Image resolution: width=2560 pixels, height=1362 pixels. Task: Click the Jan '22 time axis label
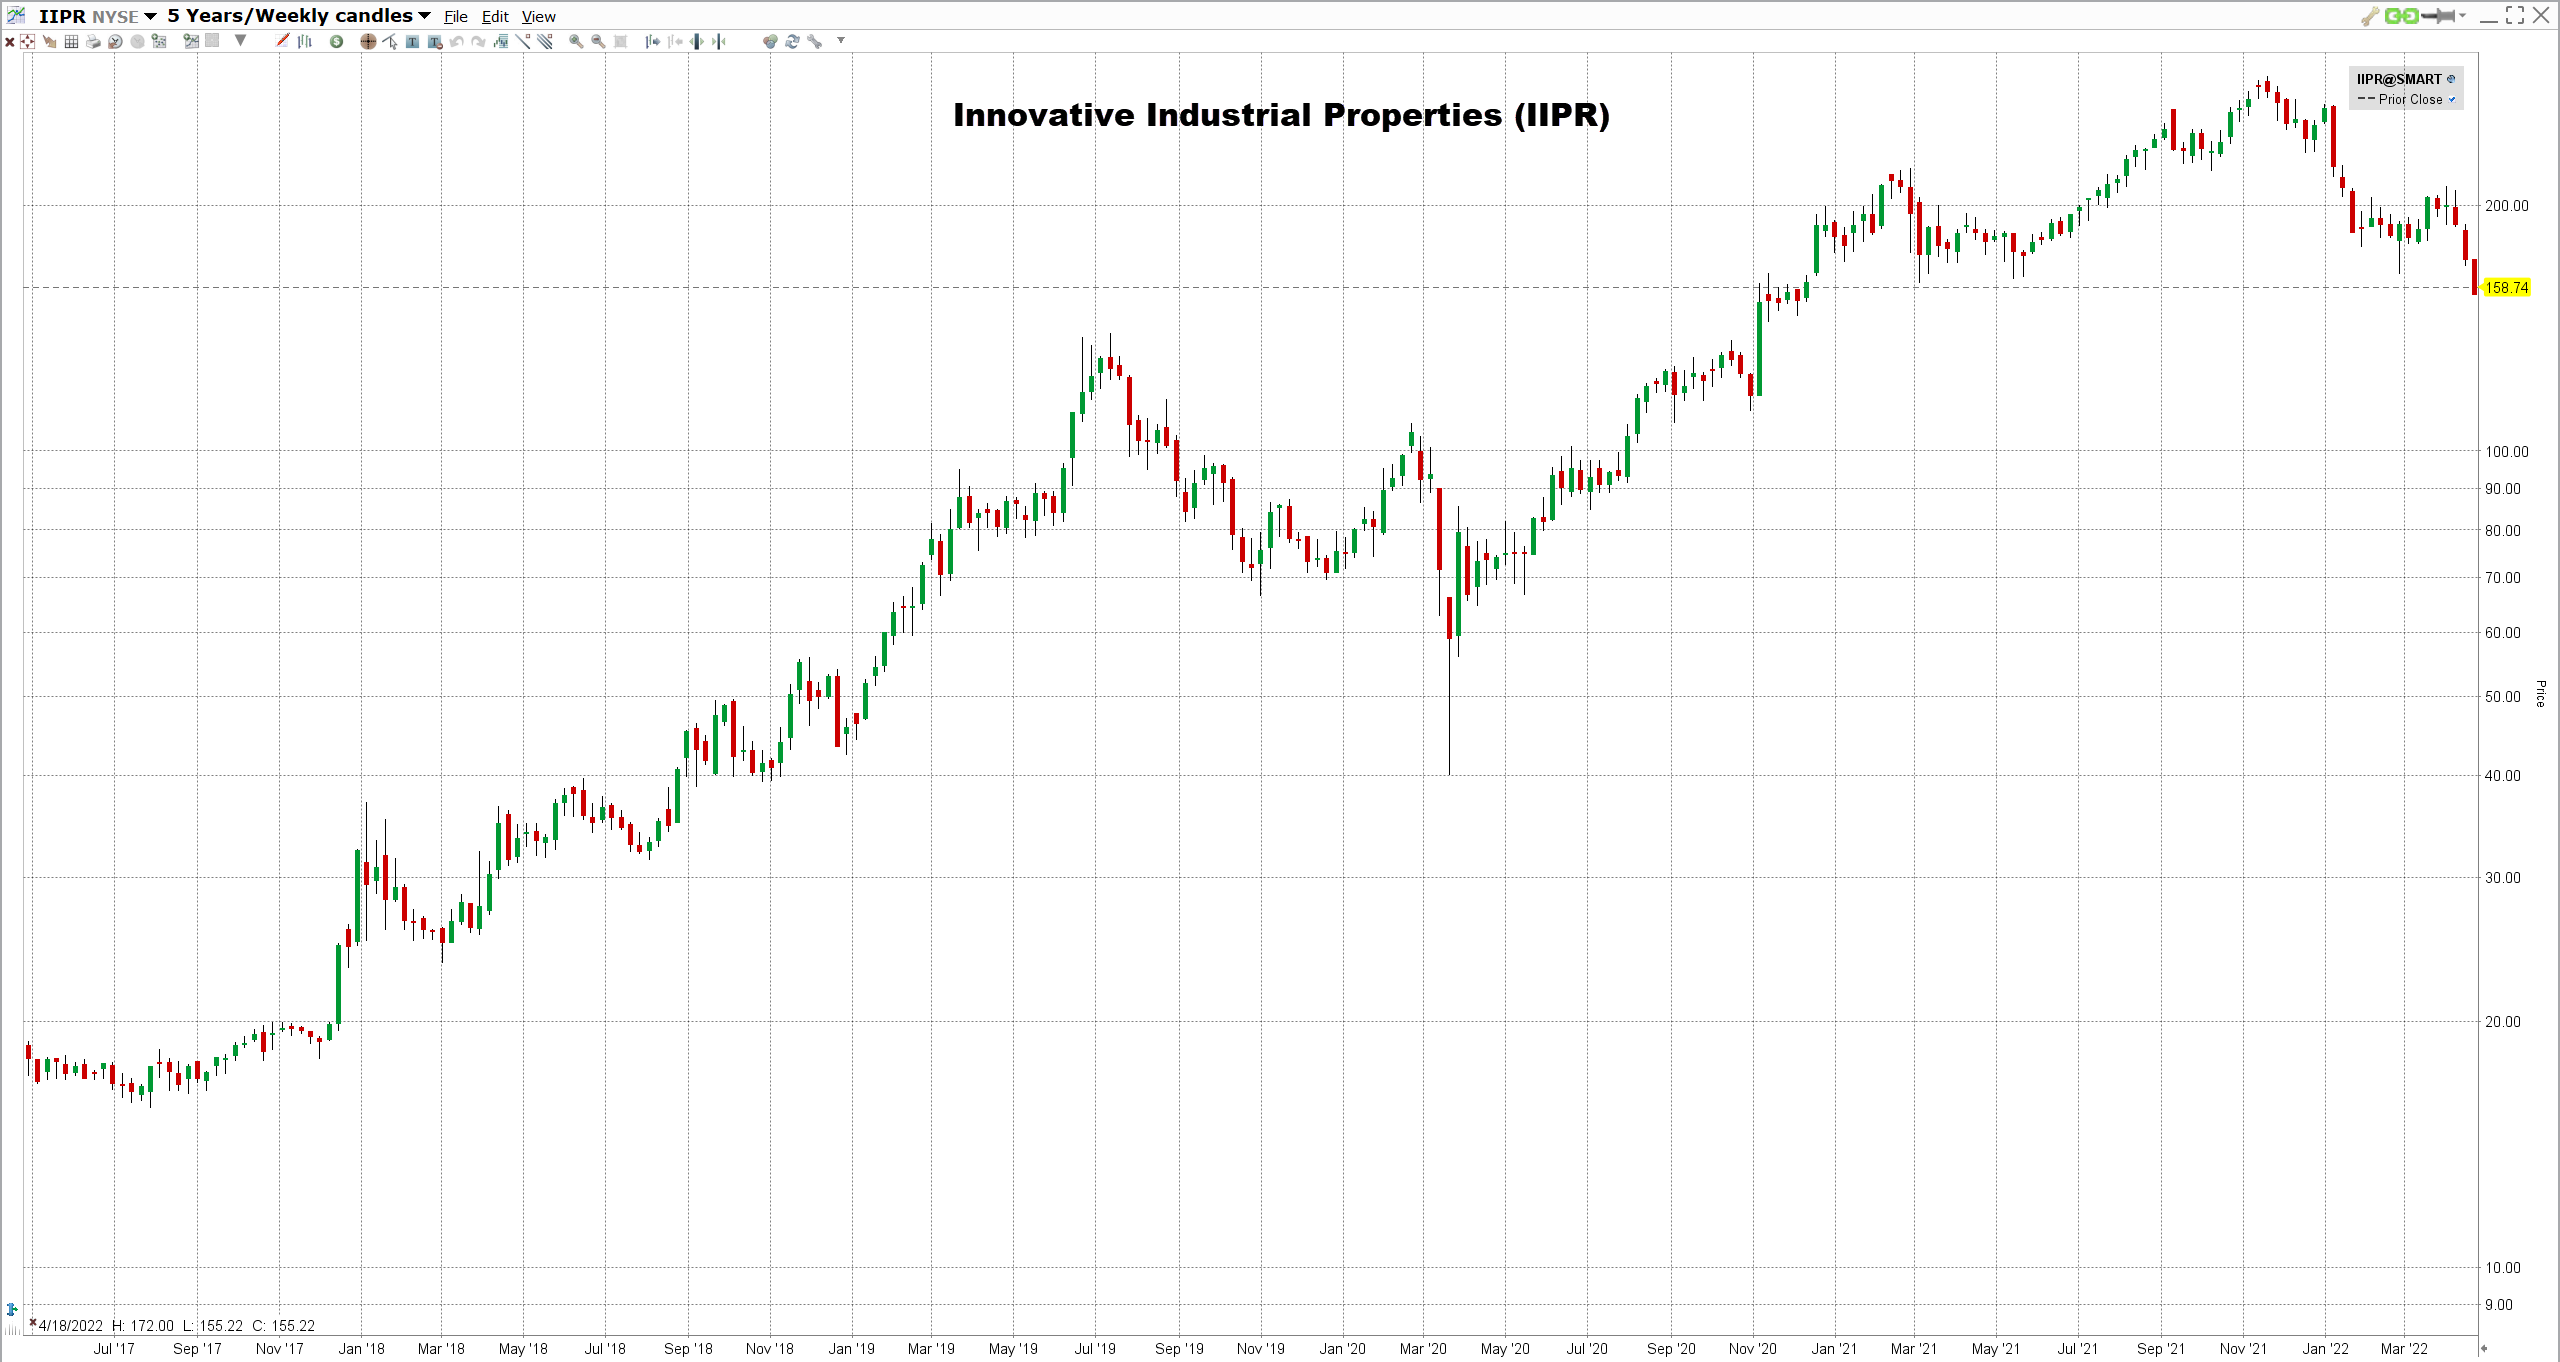pyautogui.click(x=2325, y=1348)
